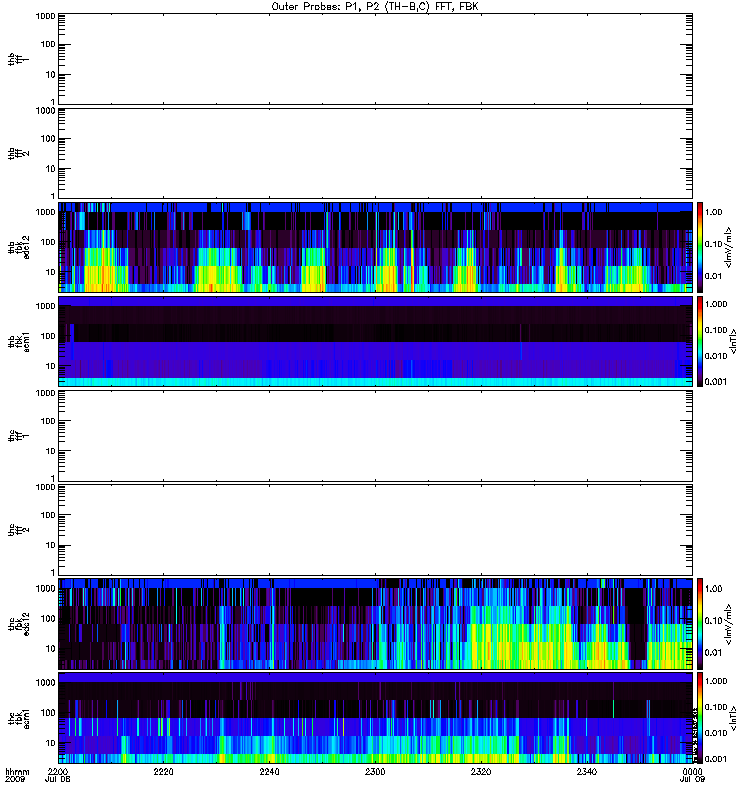Click the plot title "Outer Probes: P1, P2 (TH-B,C) FFT, FBK"
Viewport: 750px width, 800px height.
375,7
